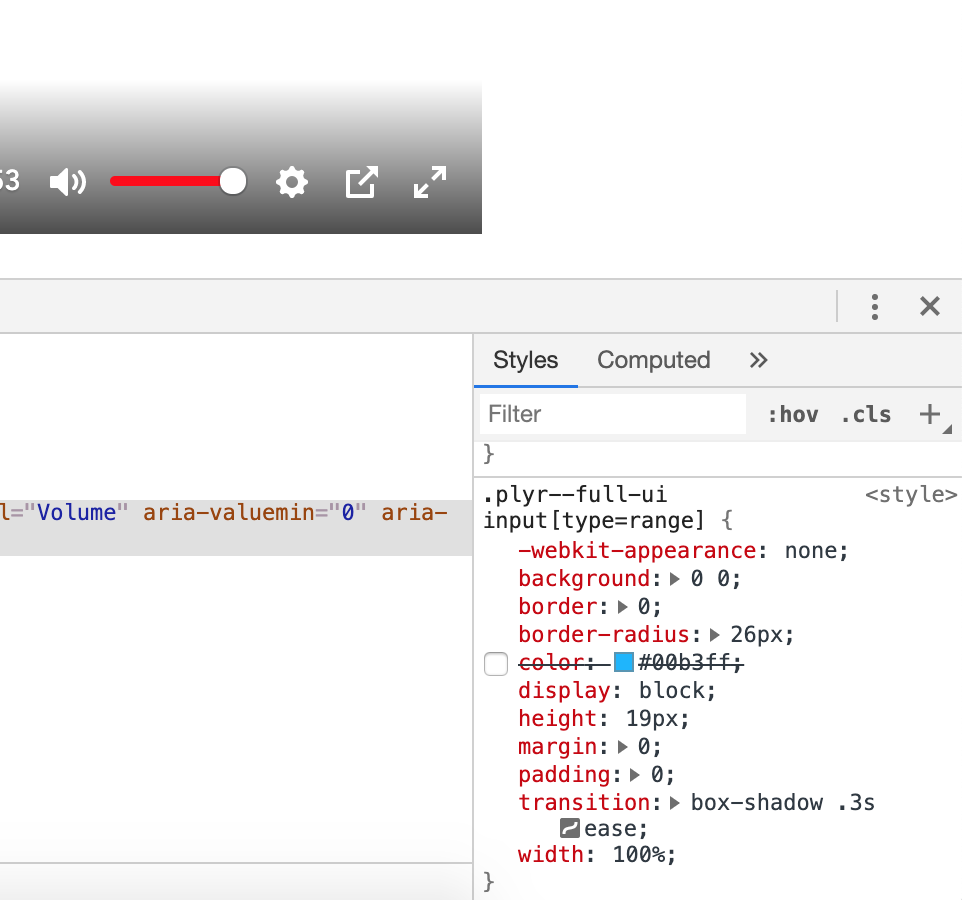Screen dimensions: 962x900
Task: Click the aria-label Volume attribute
Action: pos(78,512)
